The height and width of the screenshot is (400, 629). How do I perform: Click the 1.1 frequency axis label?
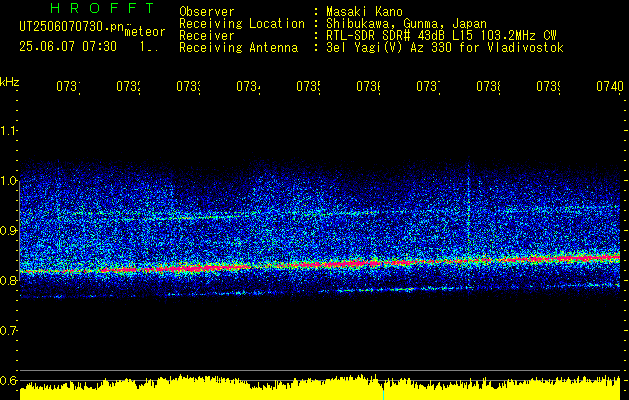8,131
